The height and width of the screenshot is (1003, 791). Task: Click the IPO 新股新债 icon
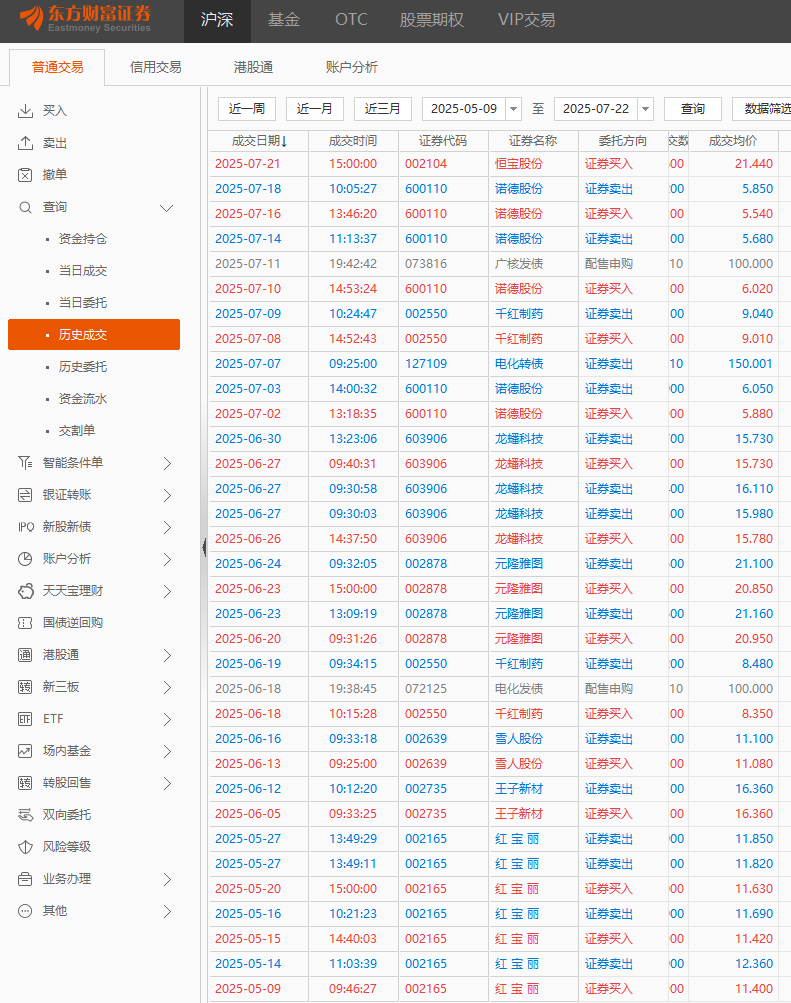coord(26,526)
